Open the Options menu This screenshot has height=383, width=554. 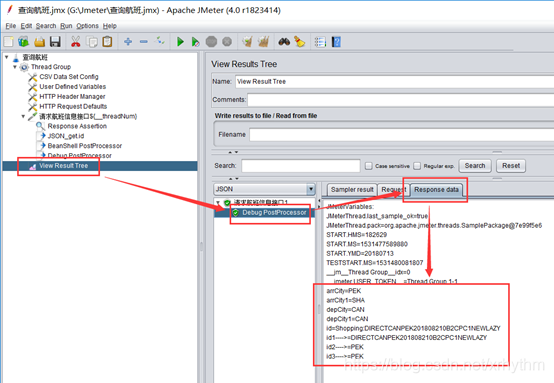[x=87, y=26]
